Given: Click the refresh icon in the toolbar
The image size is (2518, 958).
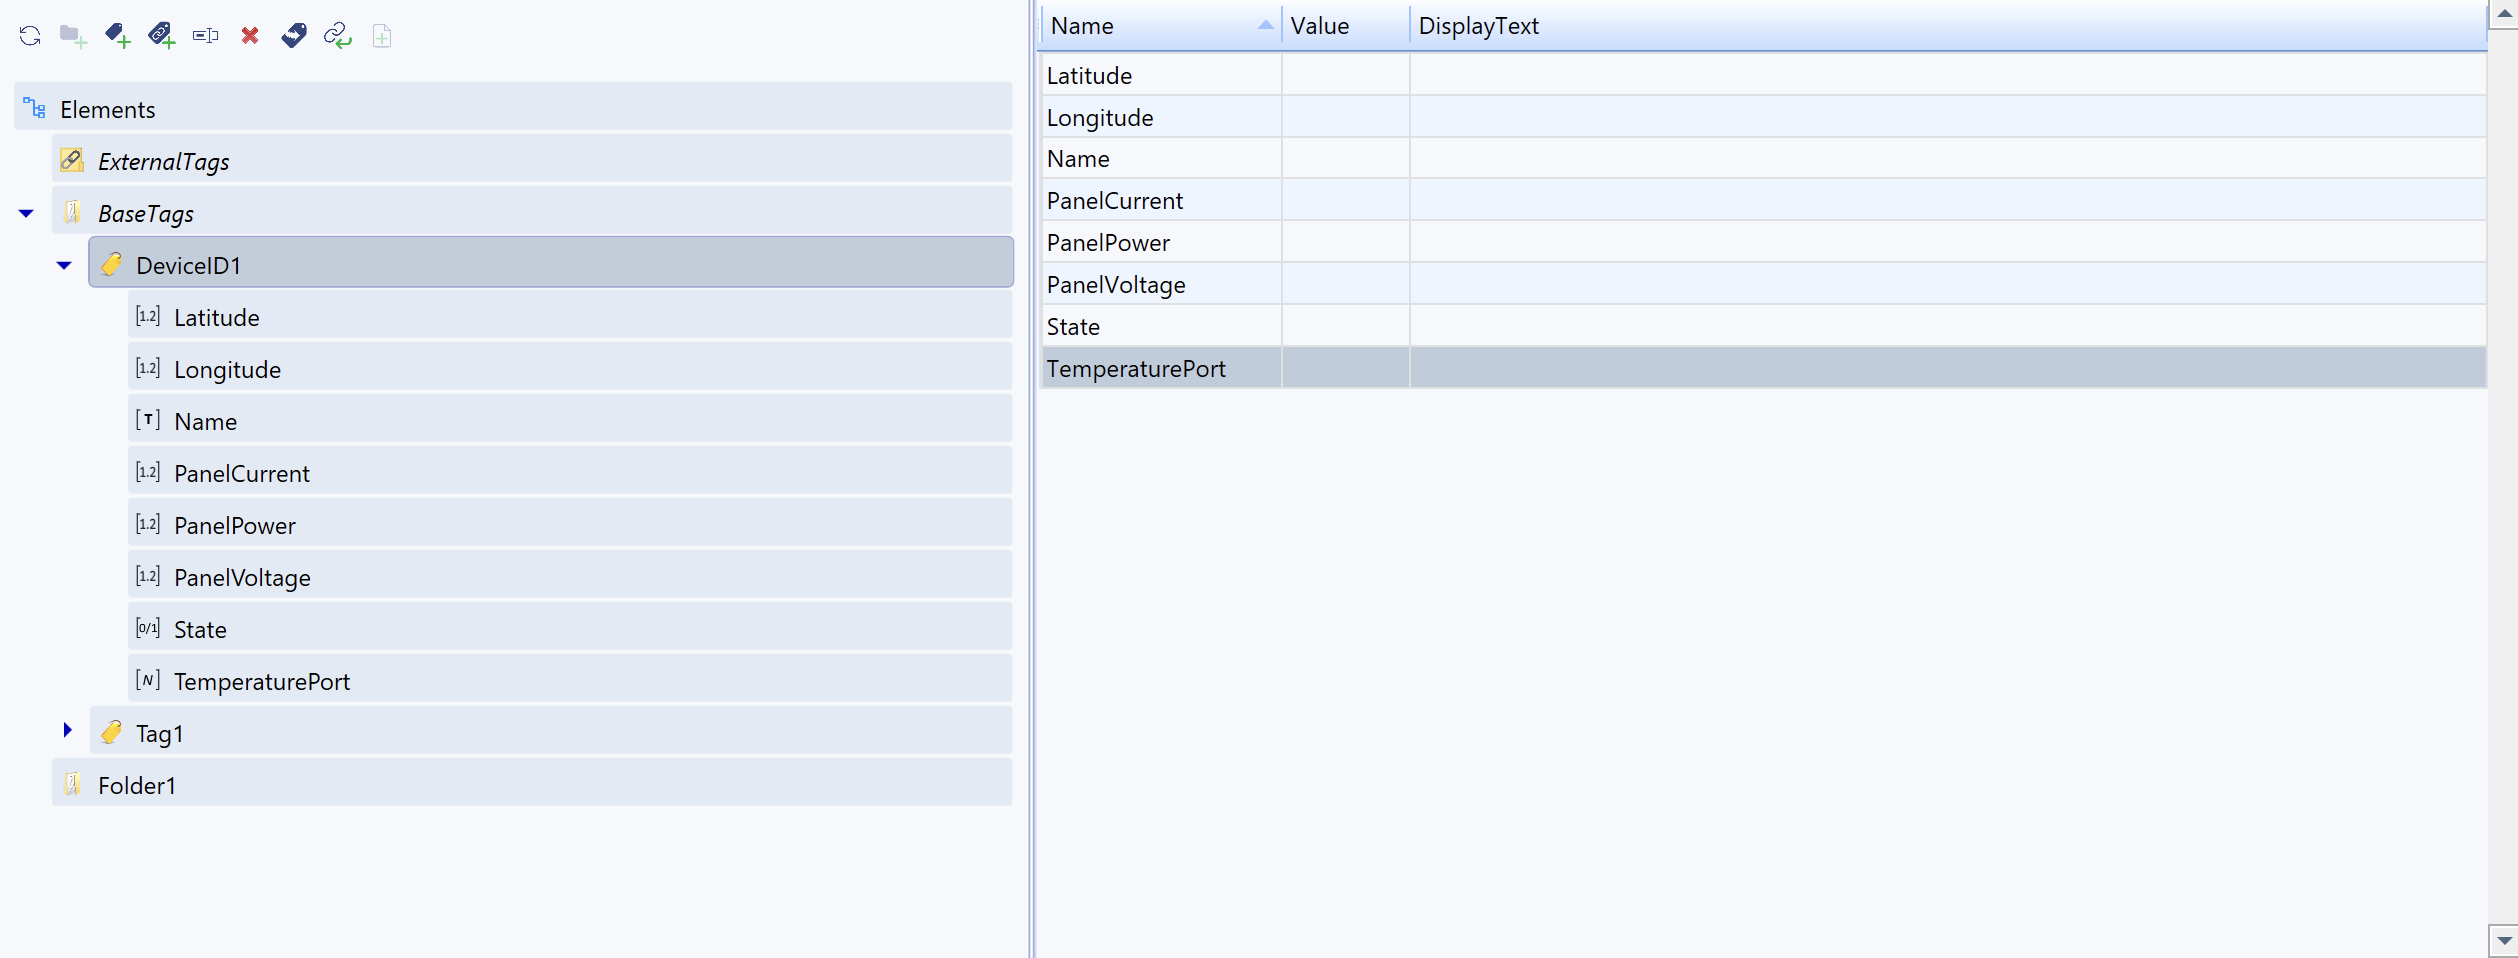Looking at the screenshot, I should tap(30, 36).
